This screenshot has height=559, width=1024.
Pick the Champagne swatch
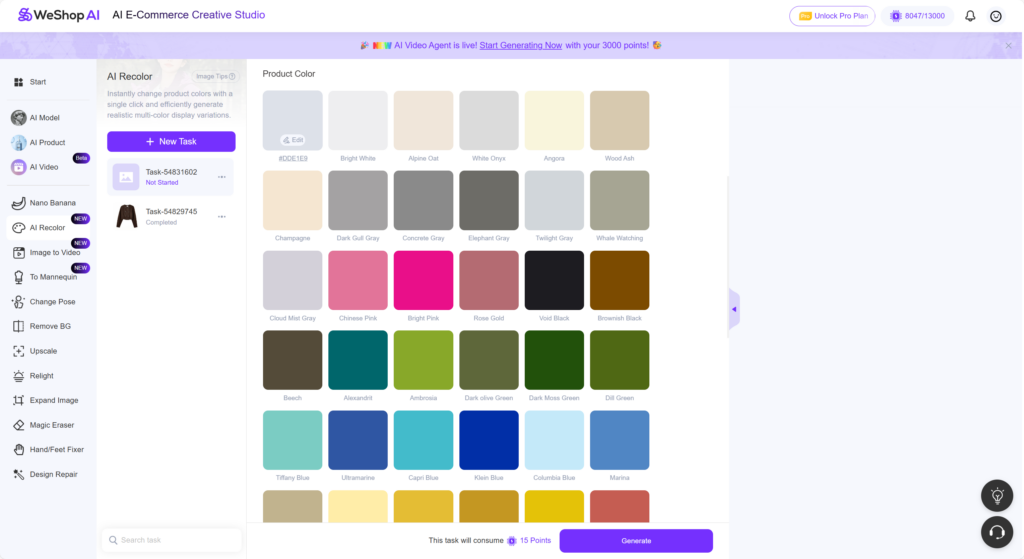(293, 200)
